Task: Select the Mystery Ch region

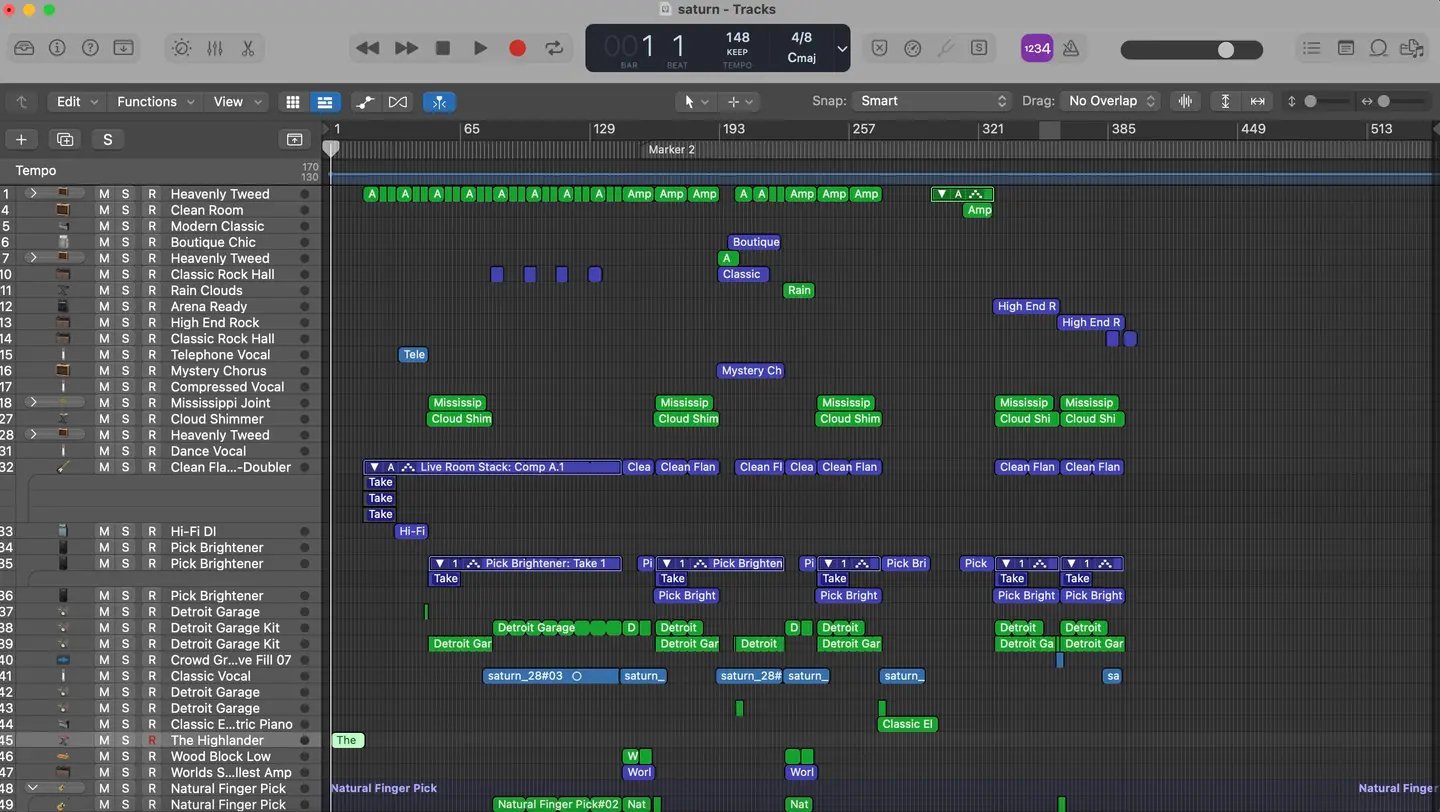Action: 751,370
